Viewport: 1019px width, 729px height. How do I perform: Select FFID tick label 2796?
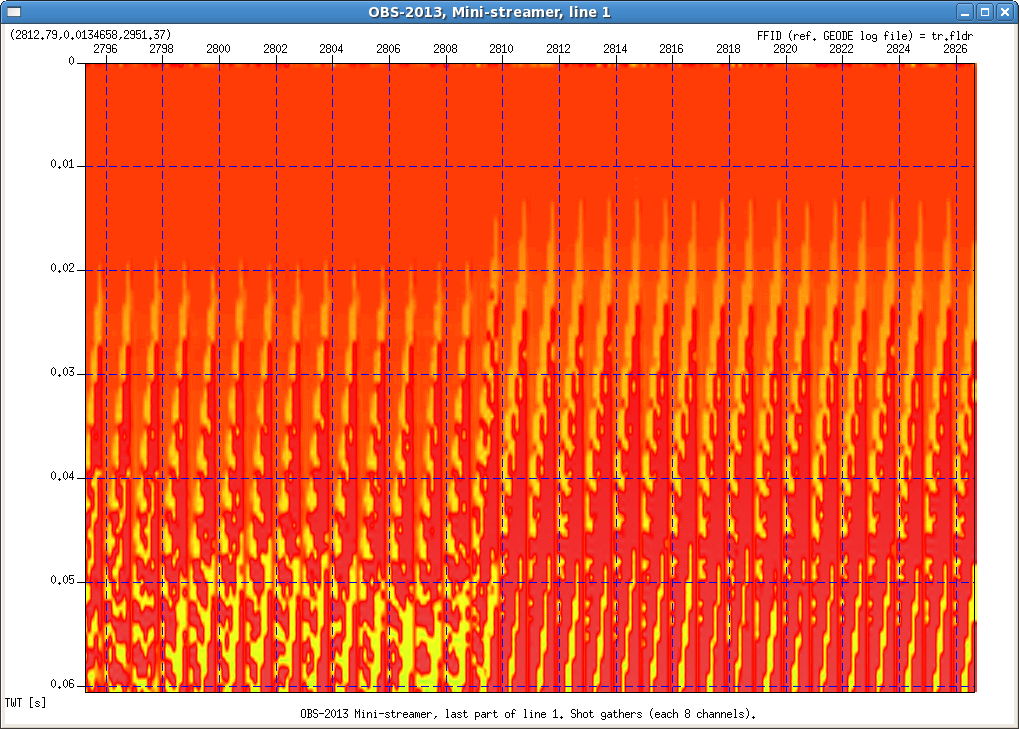[105, 48]
